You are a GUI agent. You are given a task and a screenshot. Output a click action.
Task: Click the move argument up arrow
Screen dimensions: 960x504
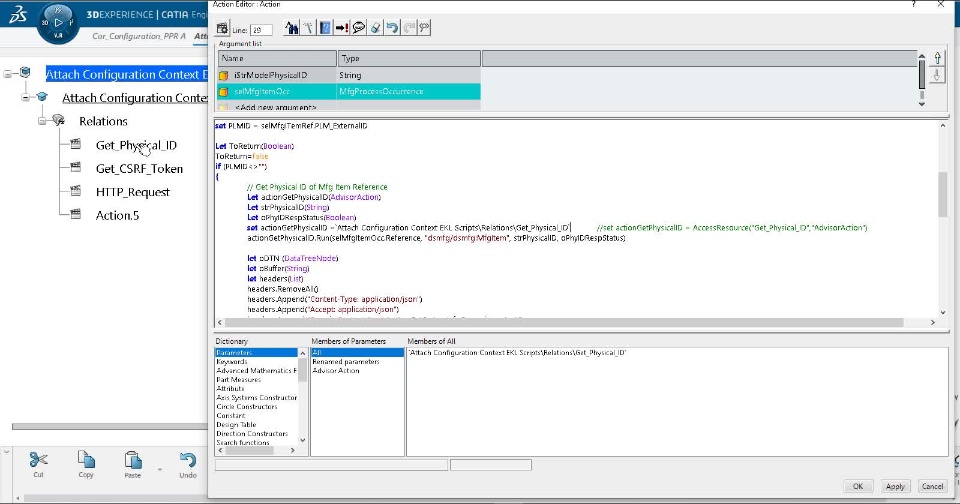coord(937,58)
